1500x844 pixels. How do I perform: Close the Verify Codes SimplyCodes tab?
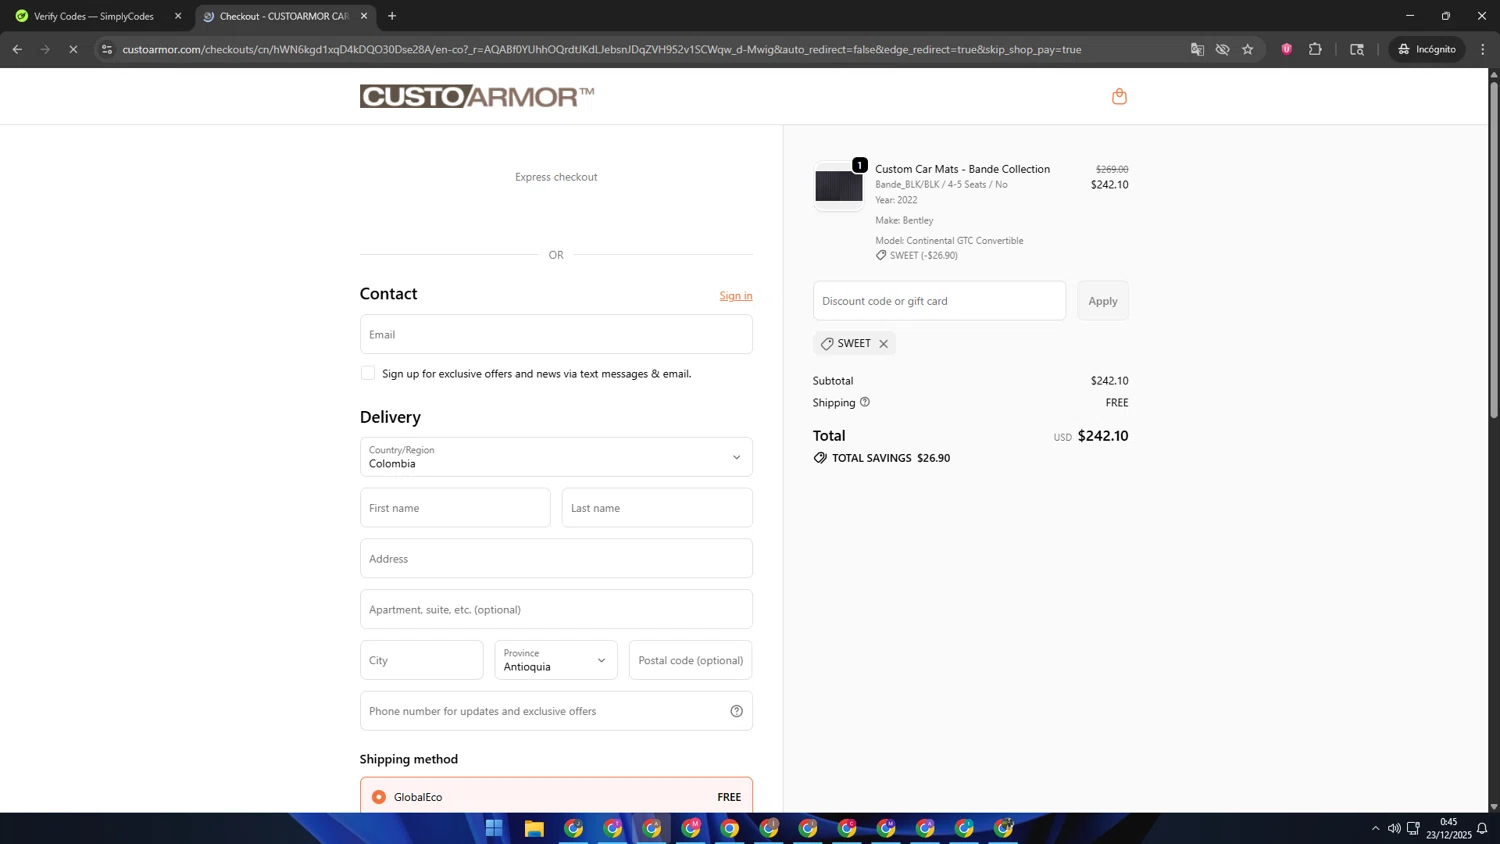coord(178,16)
